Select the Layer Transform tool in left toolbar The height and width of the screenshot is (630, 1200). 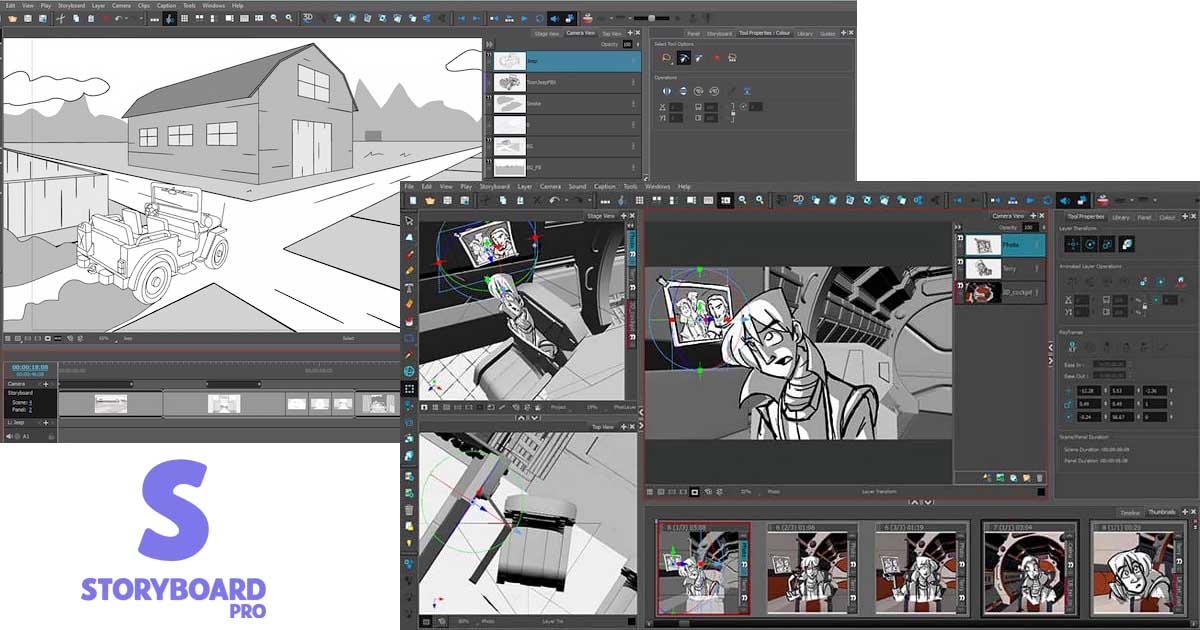409,389
